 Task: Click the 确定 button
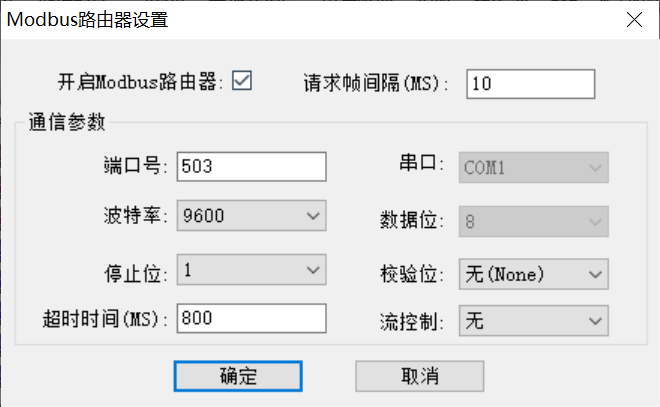238,376
